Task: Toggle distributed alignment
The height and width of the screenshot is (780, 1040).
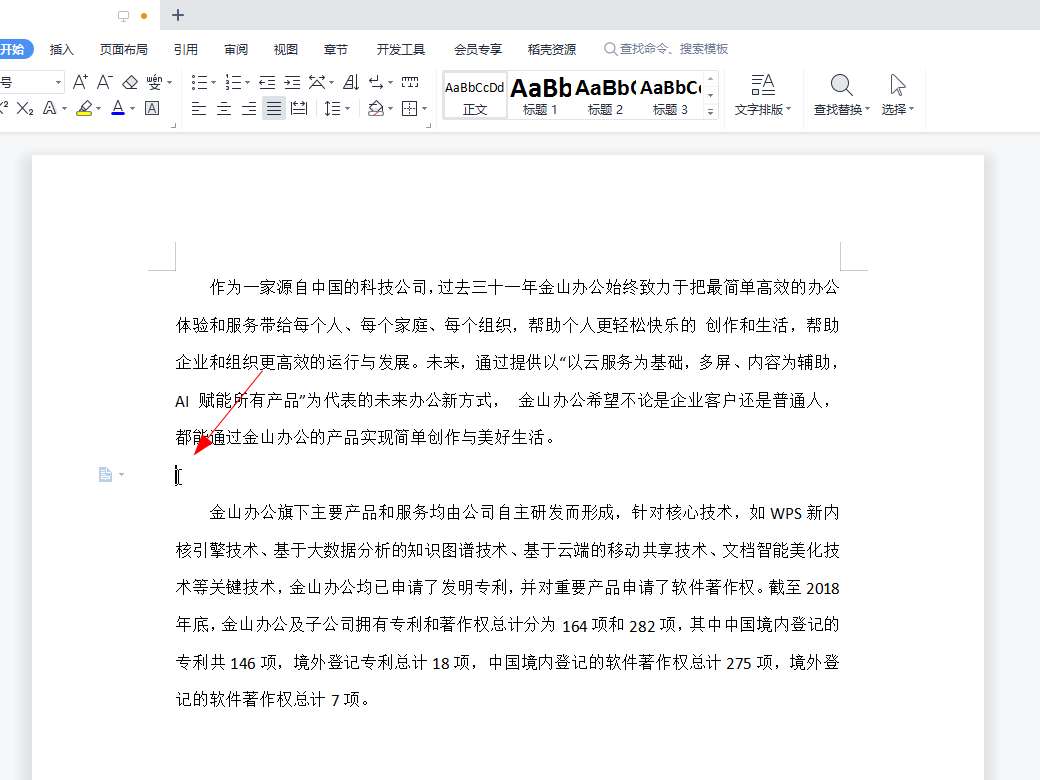Action: click(x=299, y=108)
